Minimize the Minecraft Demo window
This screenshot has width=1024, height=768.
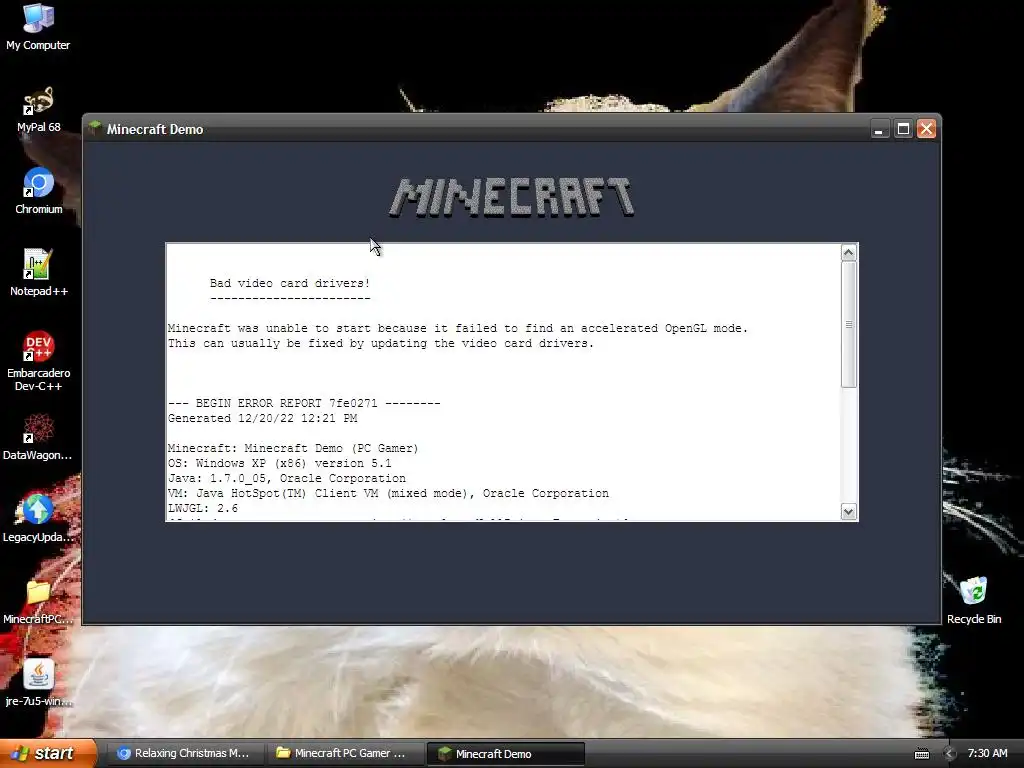pyautogui.click(x=879, y=129)
